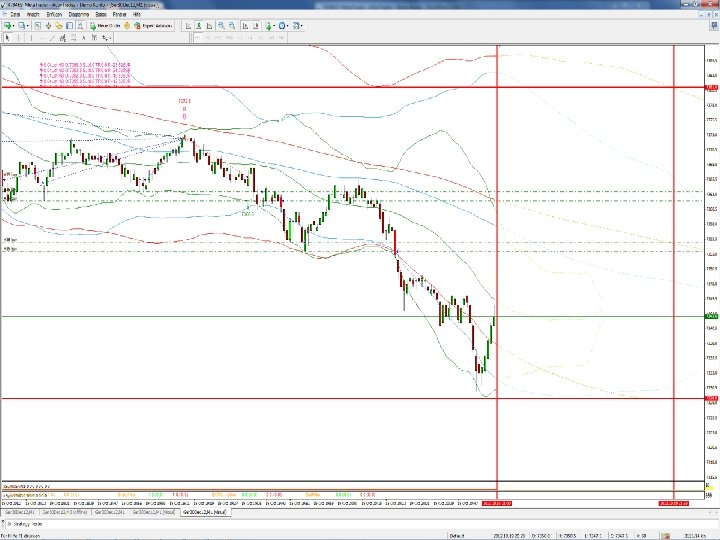Image resolution: width=720 pixels, height=540 pixels.
Task: Click the status bar date time value
Action: pyautogui.click(x=509, y=535)
